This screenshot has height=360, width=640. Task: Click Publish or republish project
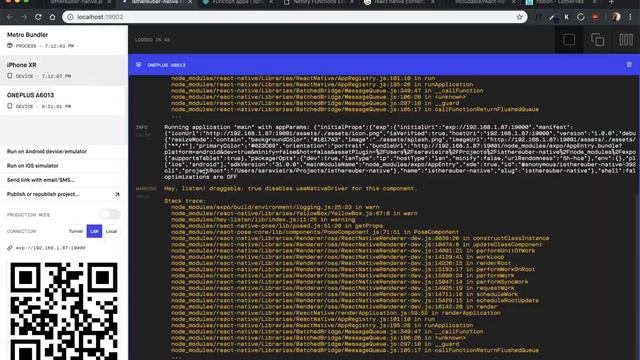pos(43,194)
